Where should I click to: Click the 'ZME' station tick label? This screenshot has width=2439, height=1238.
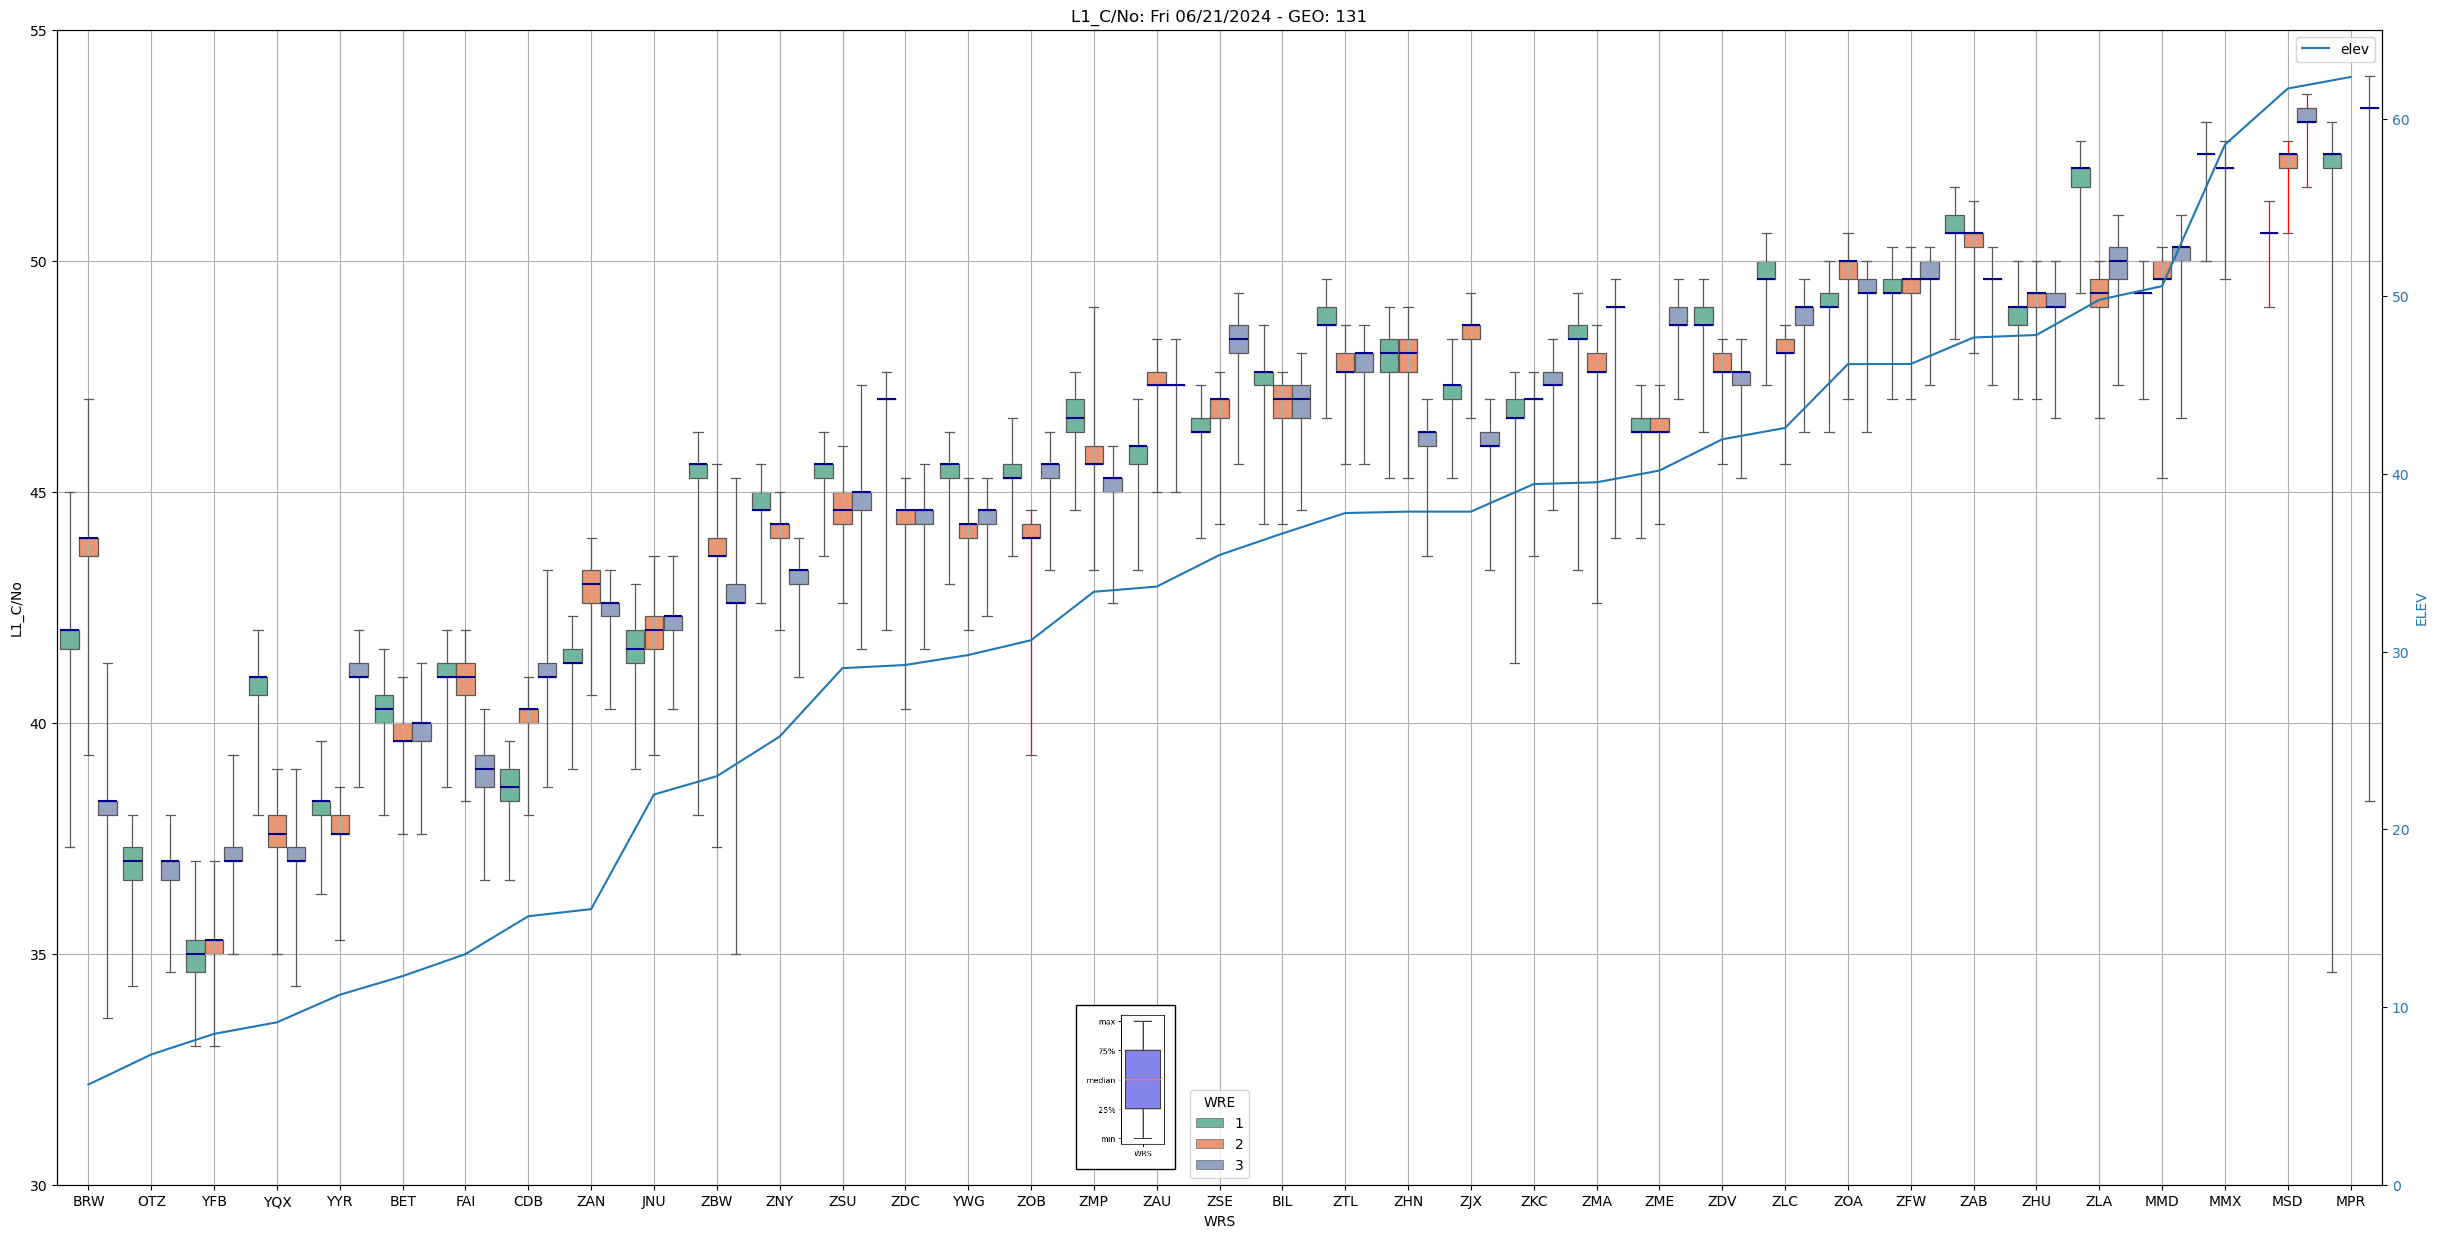(x=1659, y=1201)
